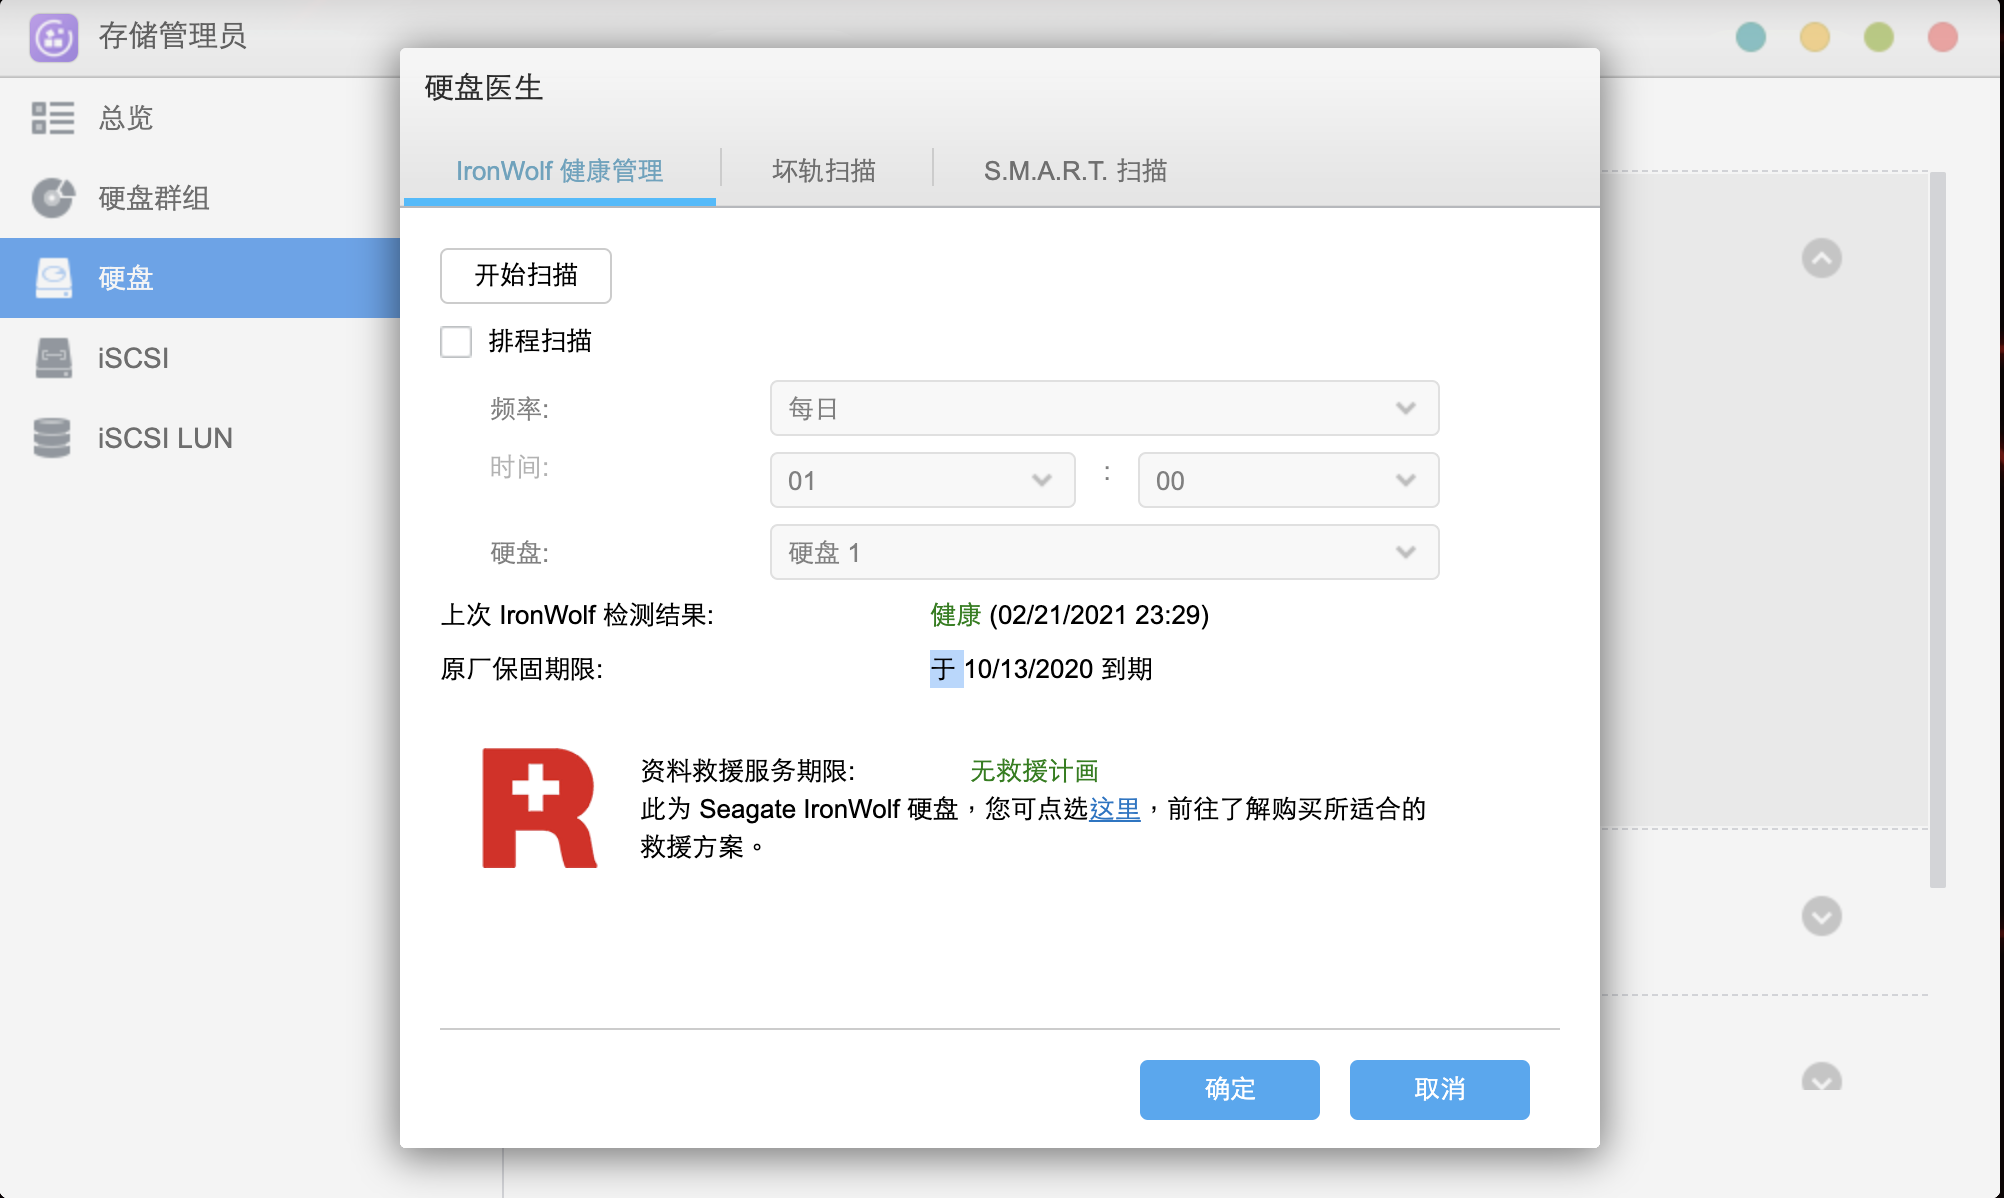Cancel dialog with the 取消 button
The image size is (2004, 1198).
click(1440, 1090)
